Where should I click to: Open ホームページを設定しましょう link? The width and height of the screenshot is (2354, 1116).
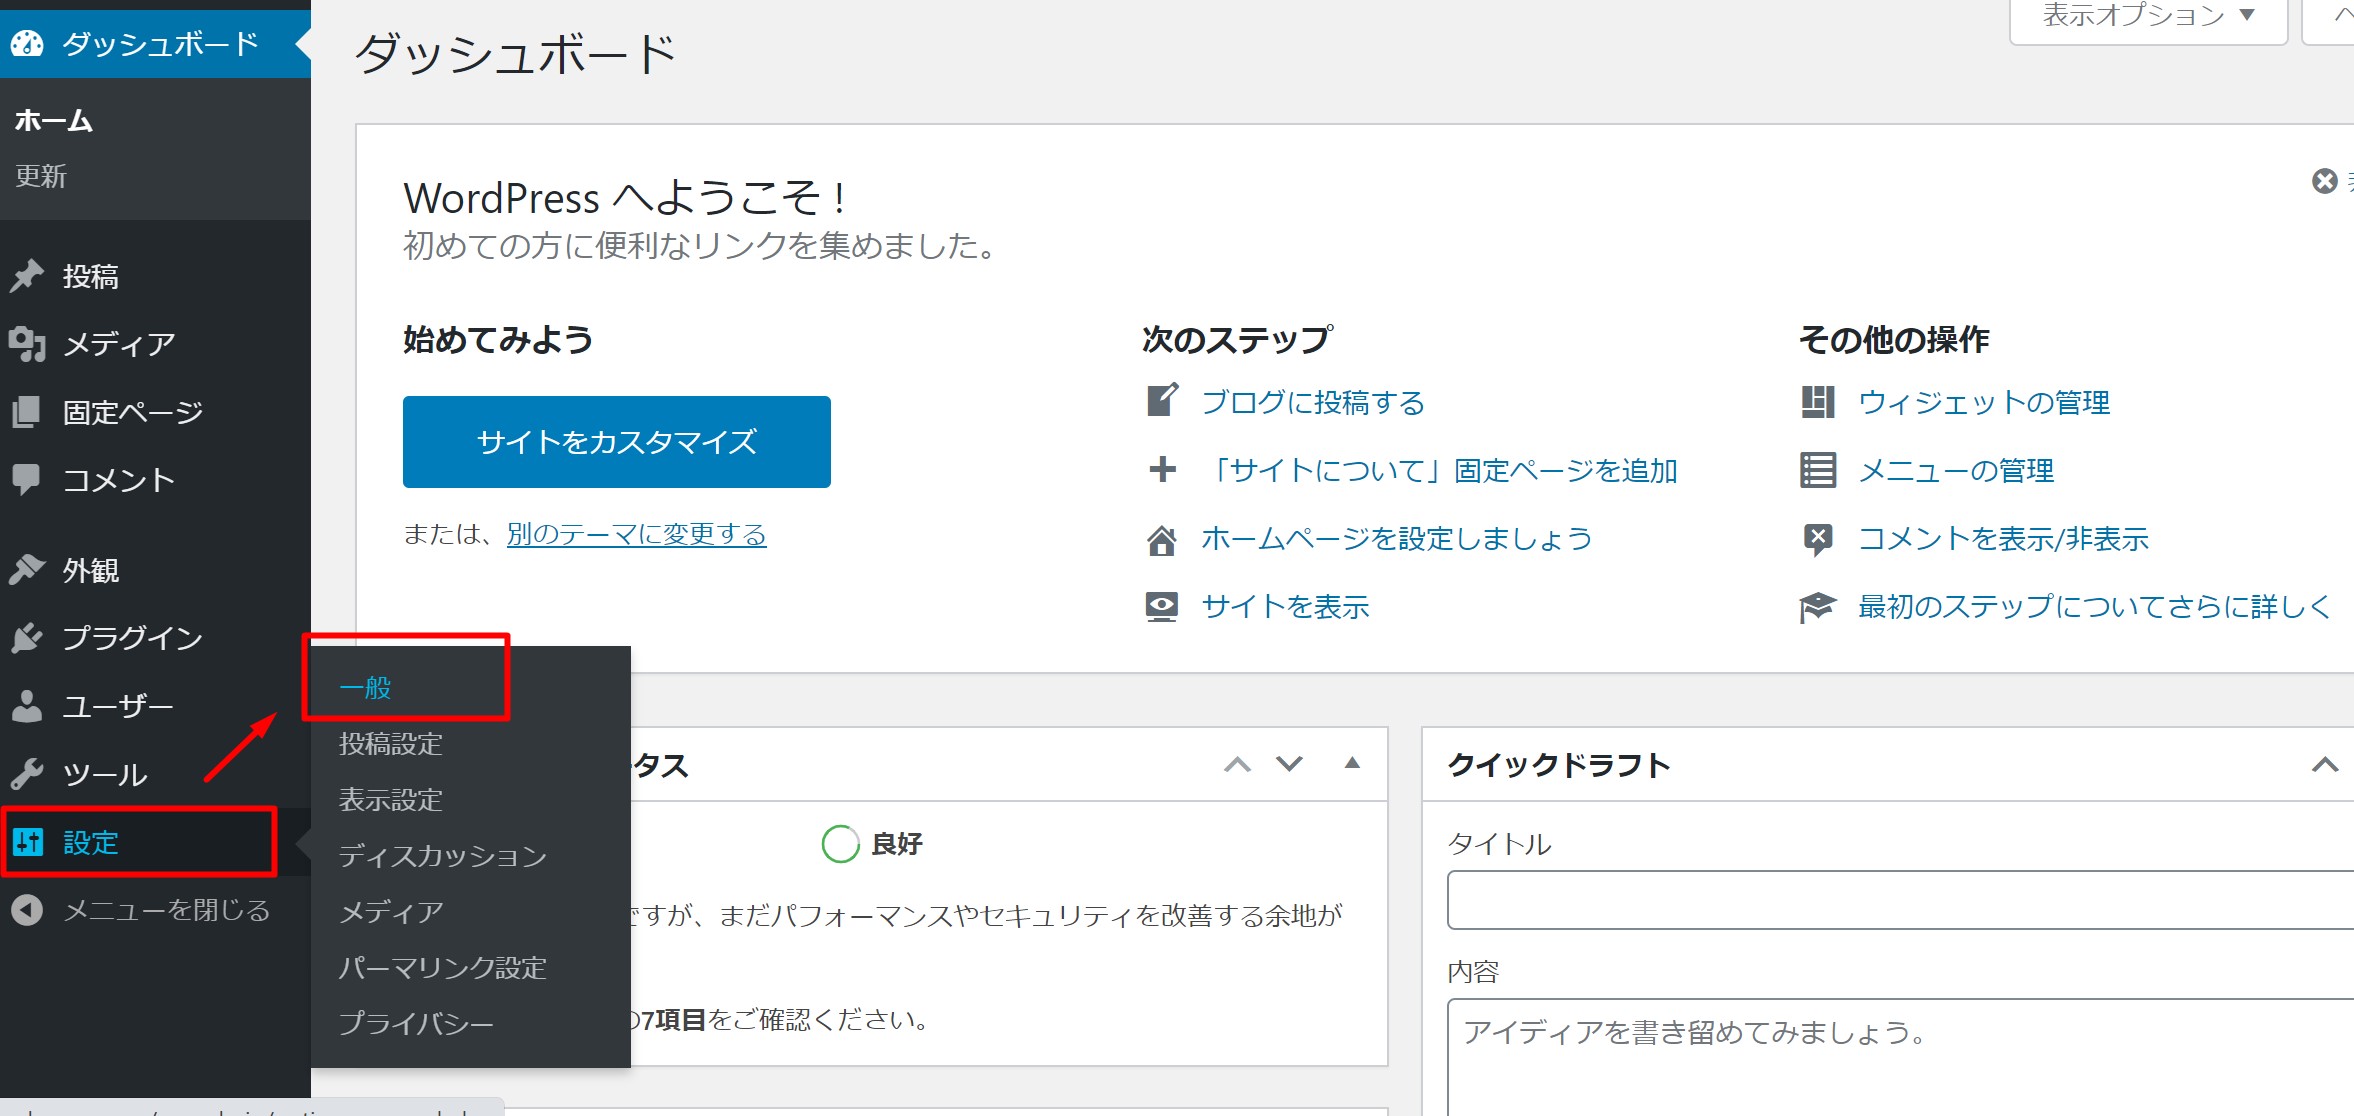coord(1397,539)
